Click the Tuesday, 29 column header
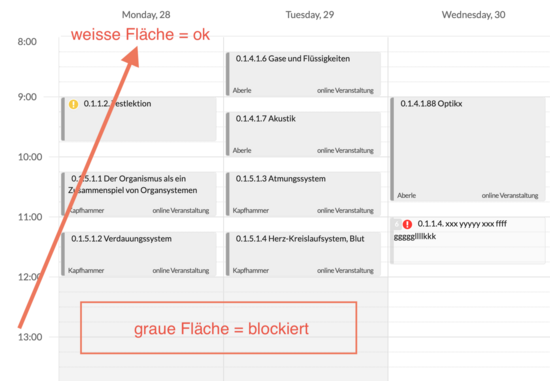550x381 pixels. (310, 15)
